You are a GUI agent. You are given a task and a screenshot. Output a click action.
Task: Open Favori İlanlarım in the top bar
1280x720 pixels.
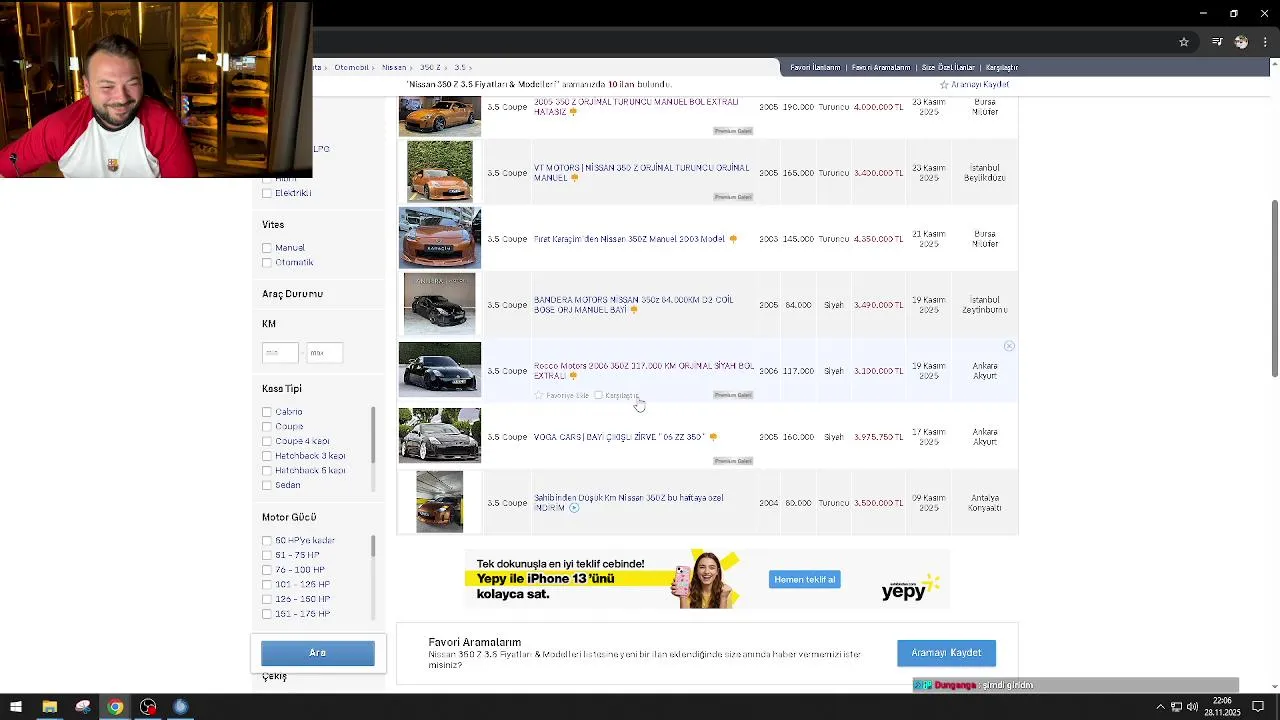pos(815,67)
